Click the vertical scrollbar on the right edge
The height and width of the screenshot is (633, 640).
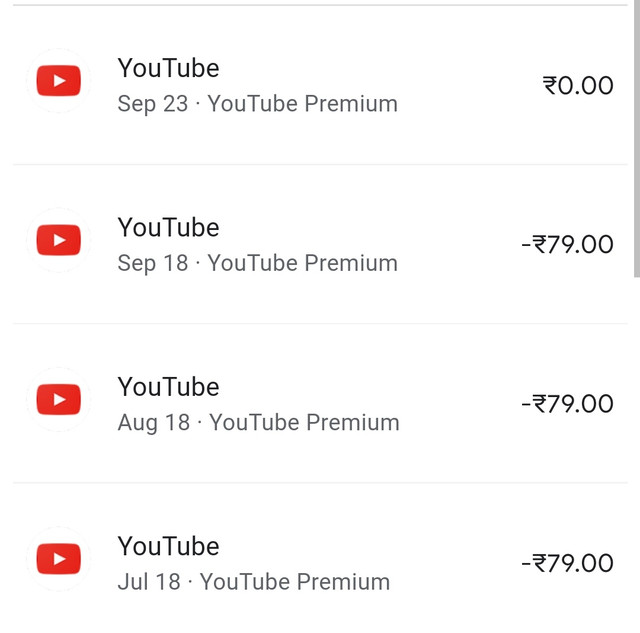635,140
